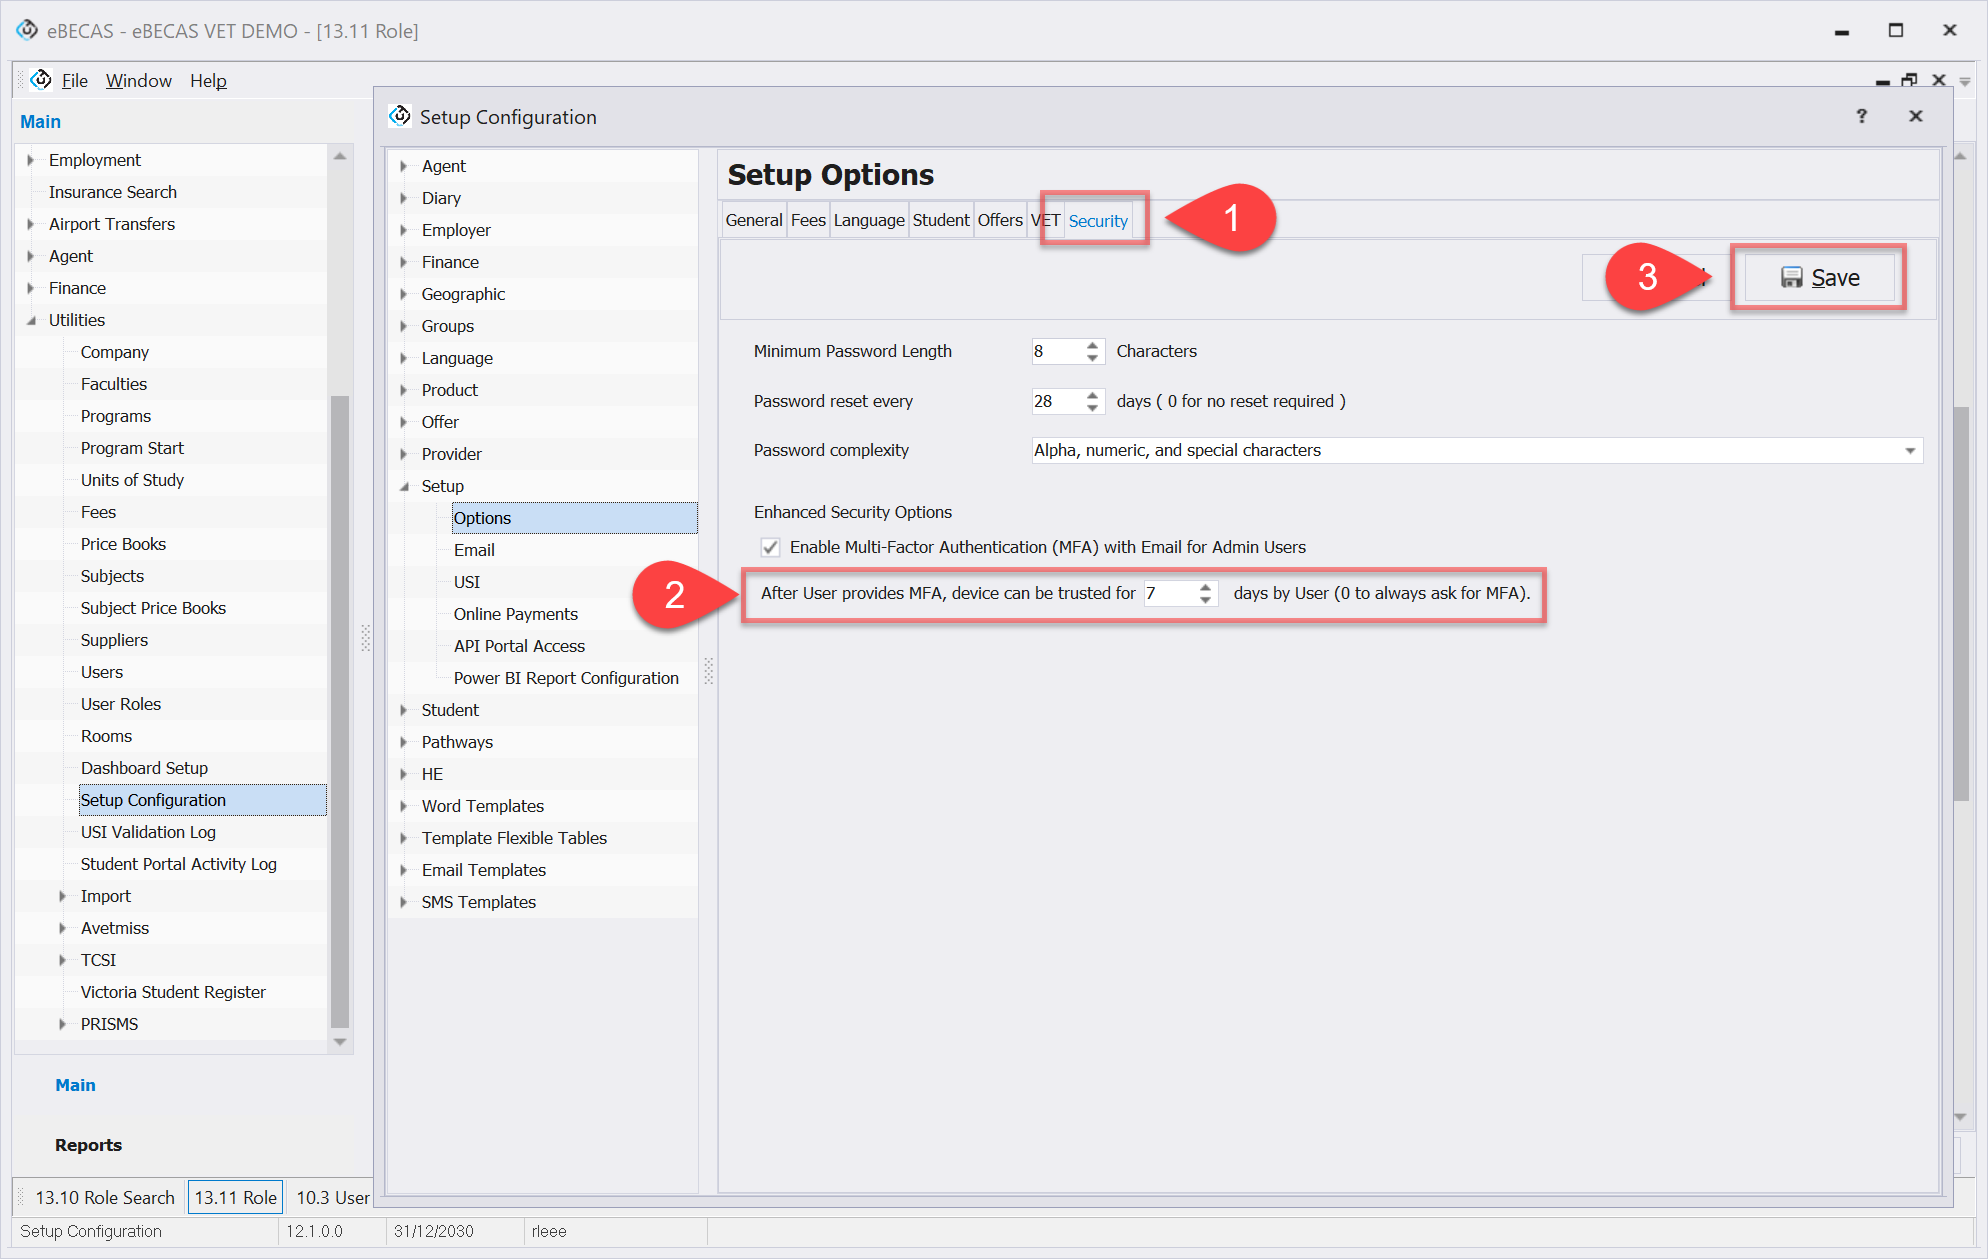Select the 13.10 Role Search tab
Viewport: 1988px width, 1259px height.
point(104,1197)
